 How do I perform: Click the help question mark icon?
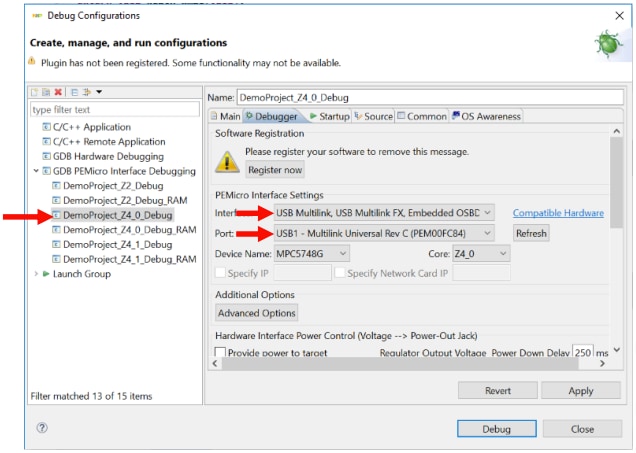(x=42, y=428)
